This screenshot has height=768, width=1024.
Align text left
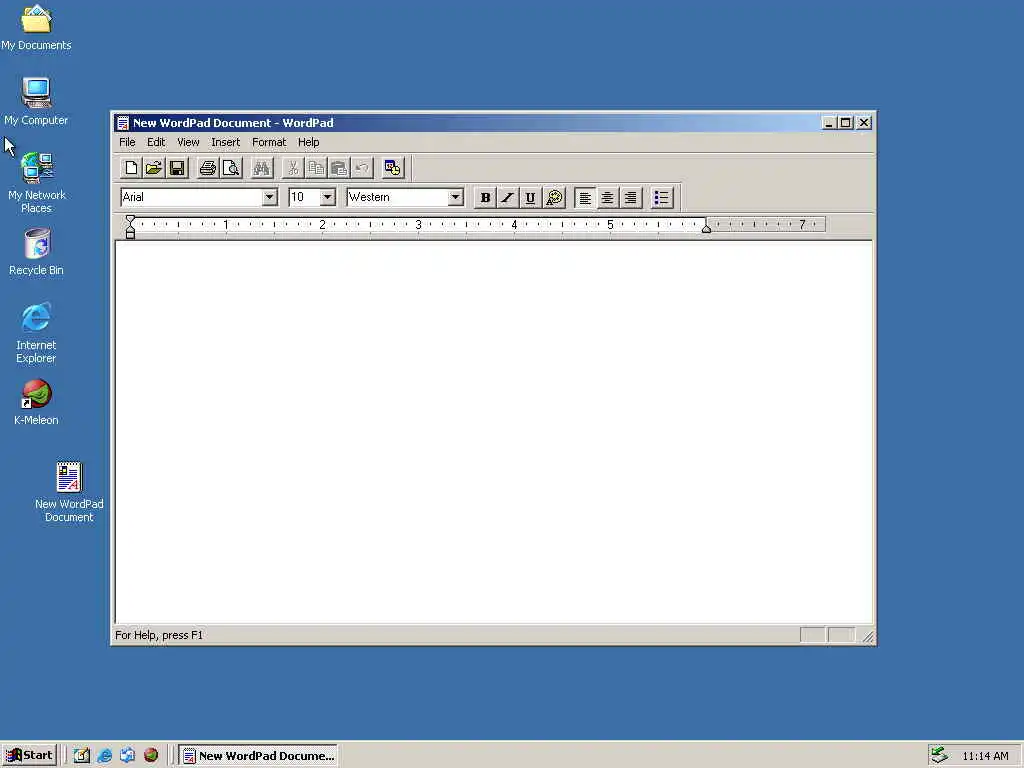click(x=585, y=198)
